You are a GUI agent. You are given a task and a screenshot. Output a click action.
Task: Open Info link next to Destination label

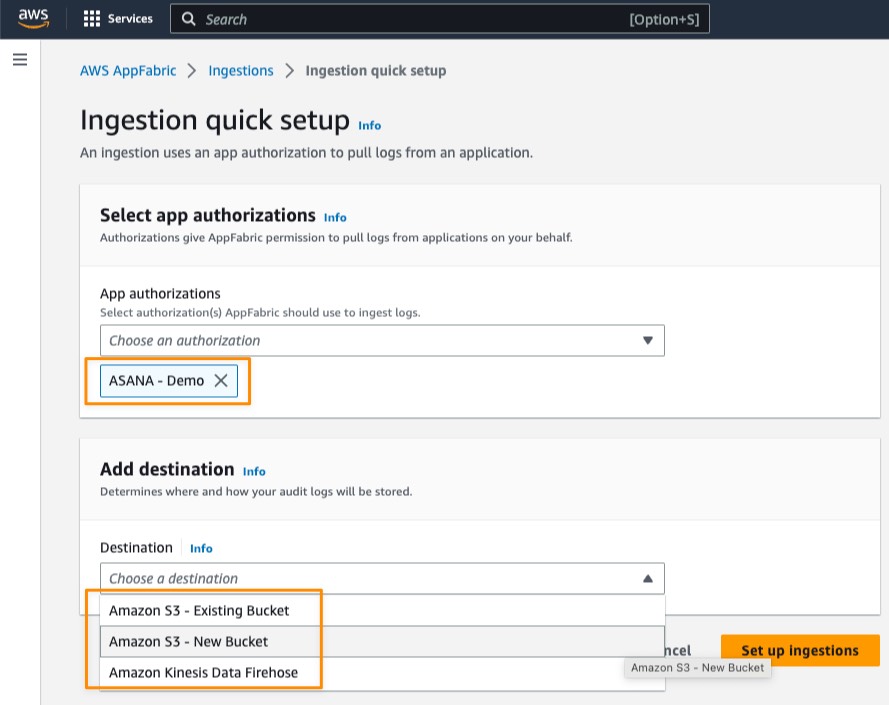coord(201,548)
